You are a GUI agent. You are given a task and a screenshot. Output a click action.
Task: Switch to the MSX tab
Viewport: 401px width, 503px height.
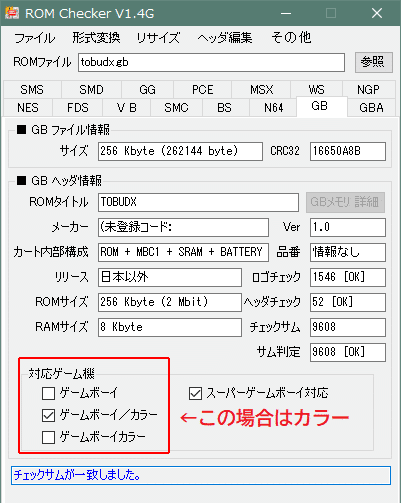click(261, 90)
